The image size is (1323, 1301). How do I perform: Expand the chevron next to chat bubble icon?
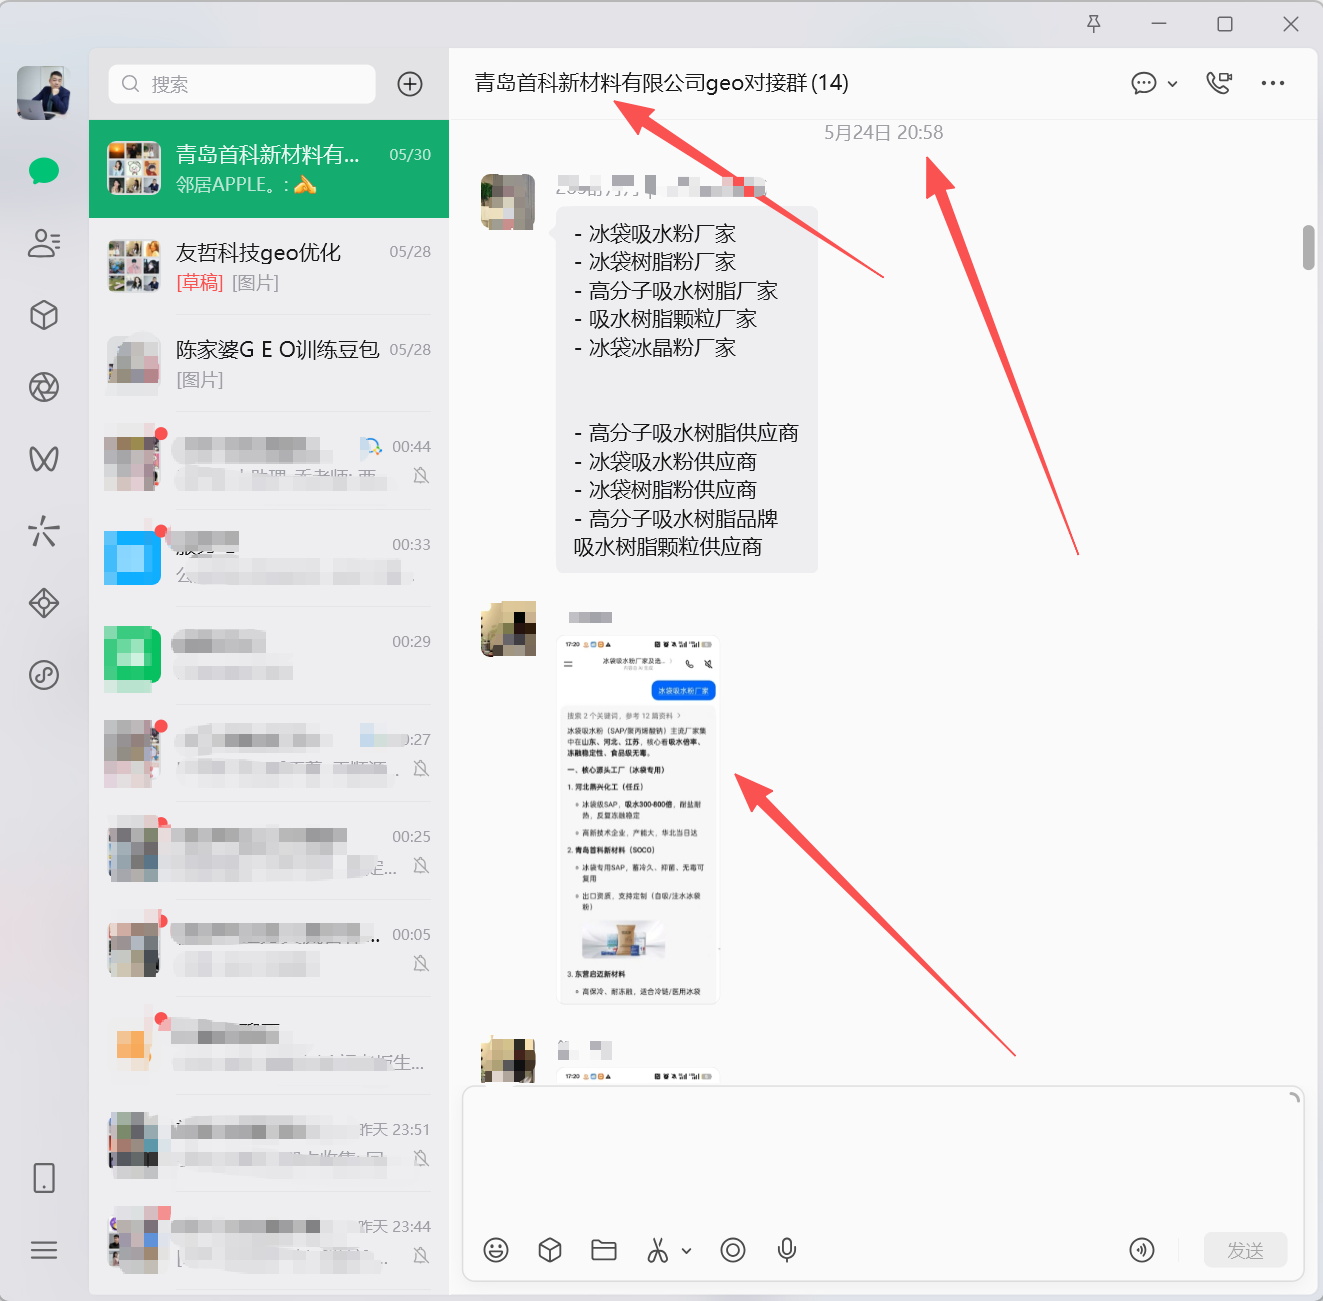1173,84
